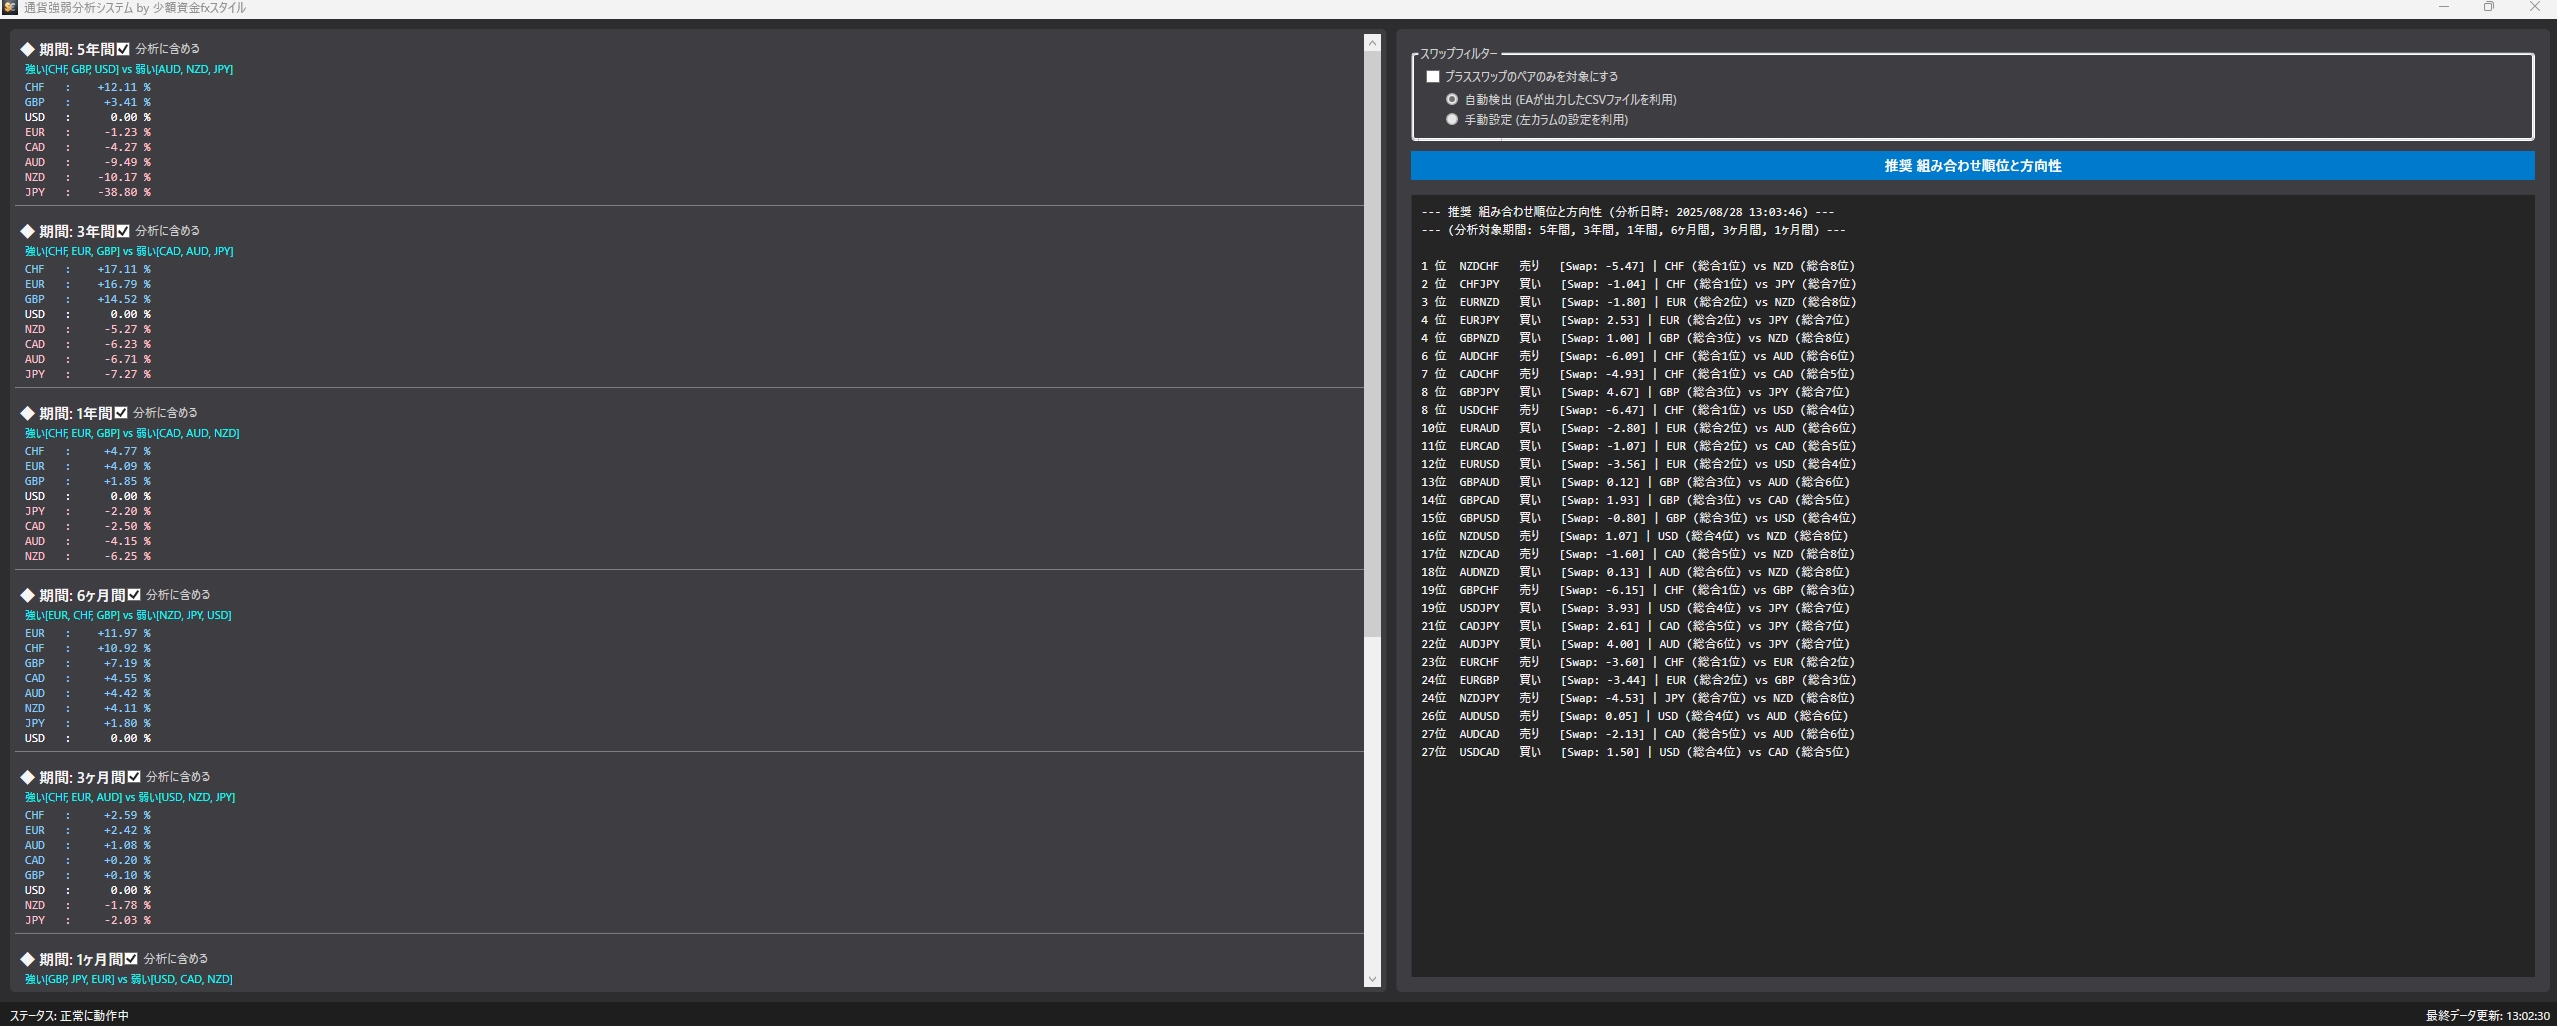Click the USDCAD 買い Swap 1.50 row

(1636, 752)
